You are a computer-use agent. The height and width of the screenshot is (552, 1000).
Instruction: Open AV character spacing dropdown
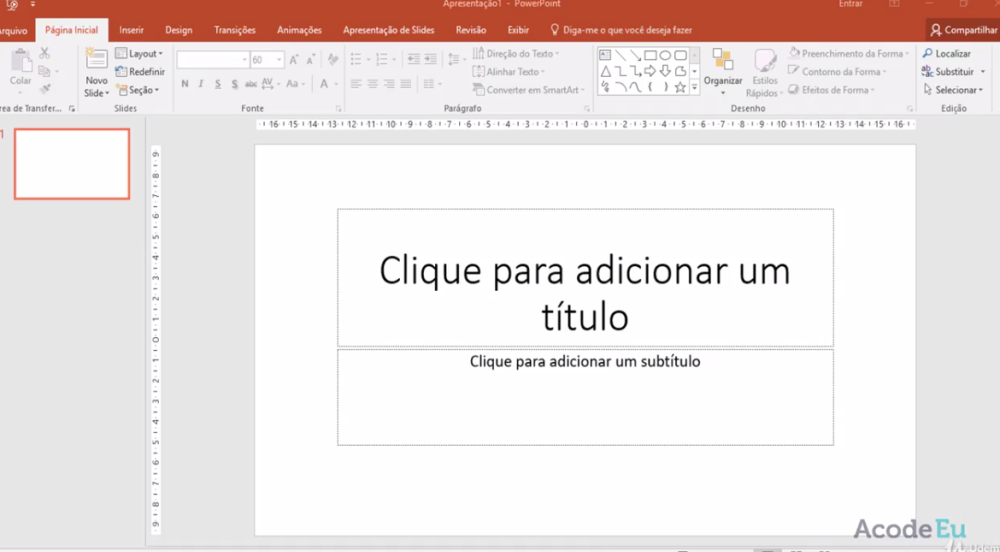(270, 84)
